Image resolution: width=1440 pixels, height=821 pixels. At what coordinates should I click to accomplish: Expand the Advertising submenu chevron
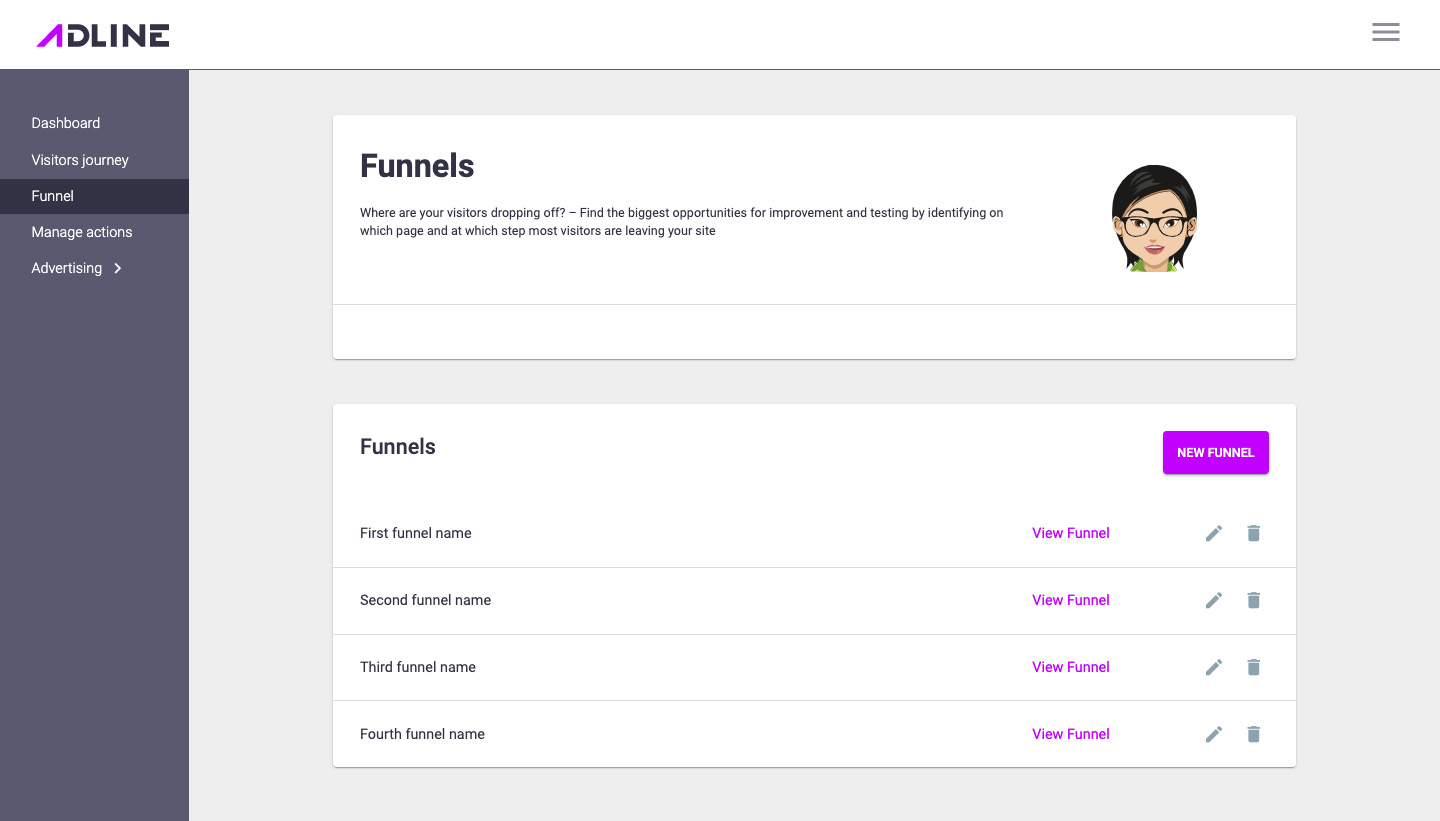click(118, 268)
